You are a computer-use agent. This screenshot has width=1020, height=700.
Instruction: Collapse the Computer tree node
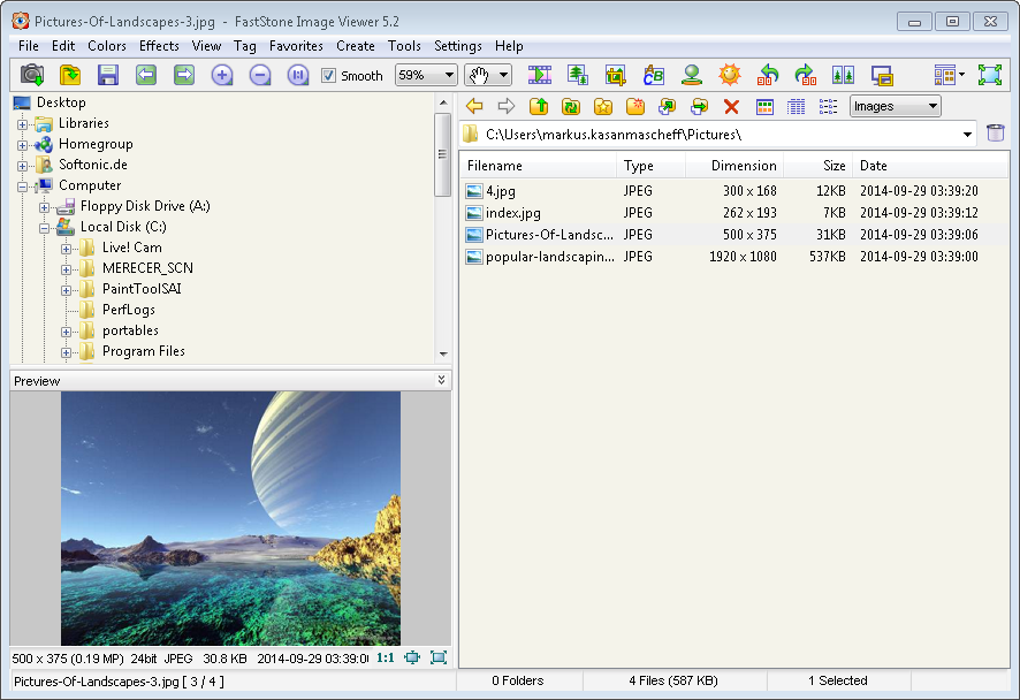pos(22,186)
